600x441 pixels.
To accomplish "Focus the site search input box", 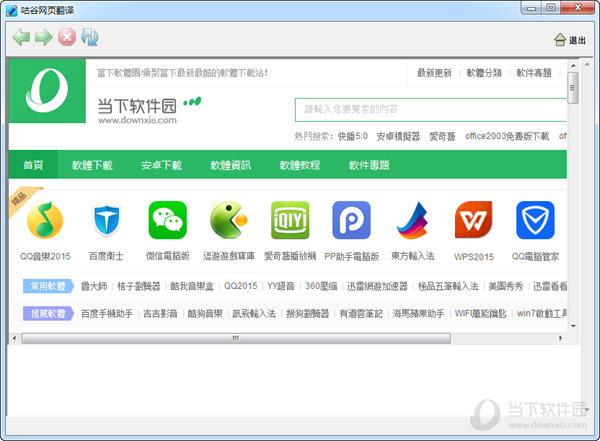I will click(431, 110).
